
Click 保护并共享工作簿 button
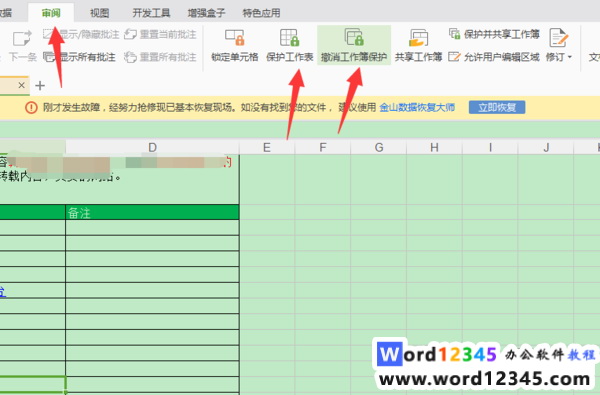[x=494, y=34]
